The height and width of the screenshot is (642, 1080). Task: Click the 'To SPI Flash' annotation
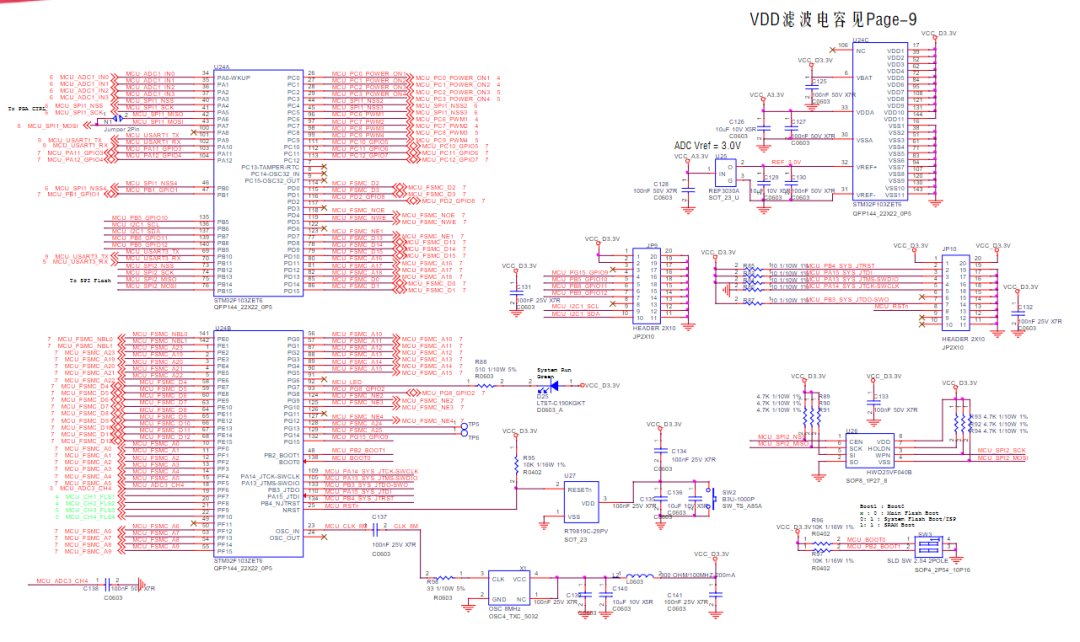point(90,280)
